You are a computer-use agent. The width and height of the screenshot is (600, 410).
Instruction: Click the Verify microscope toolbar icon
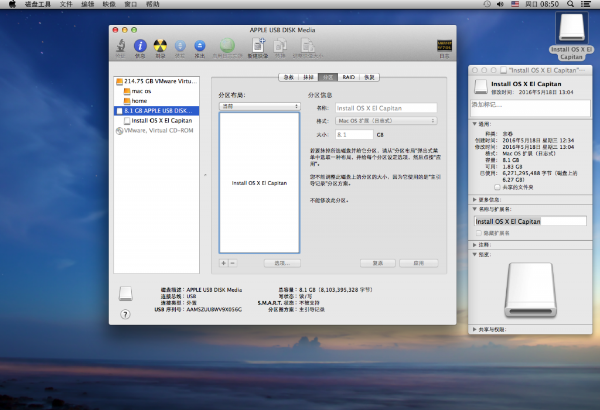[121, 46]
